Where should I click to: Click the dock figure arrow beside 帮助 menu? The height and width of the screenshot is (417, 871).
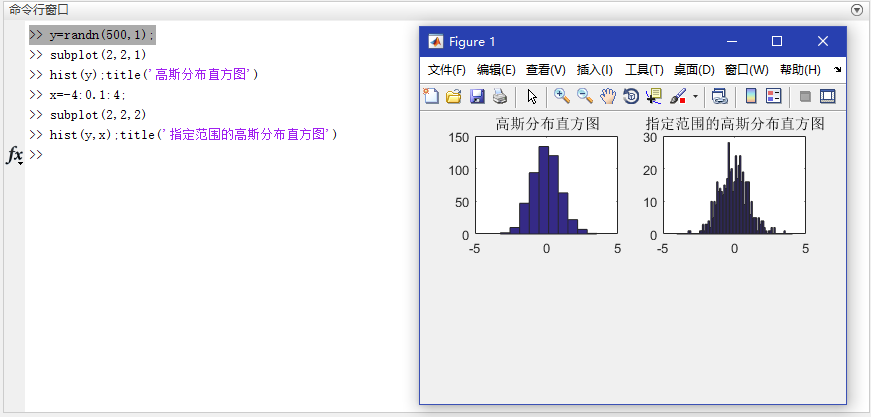pos(837,70)
